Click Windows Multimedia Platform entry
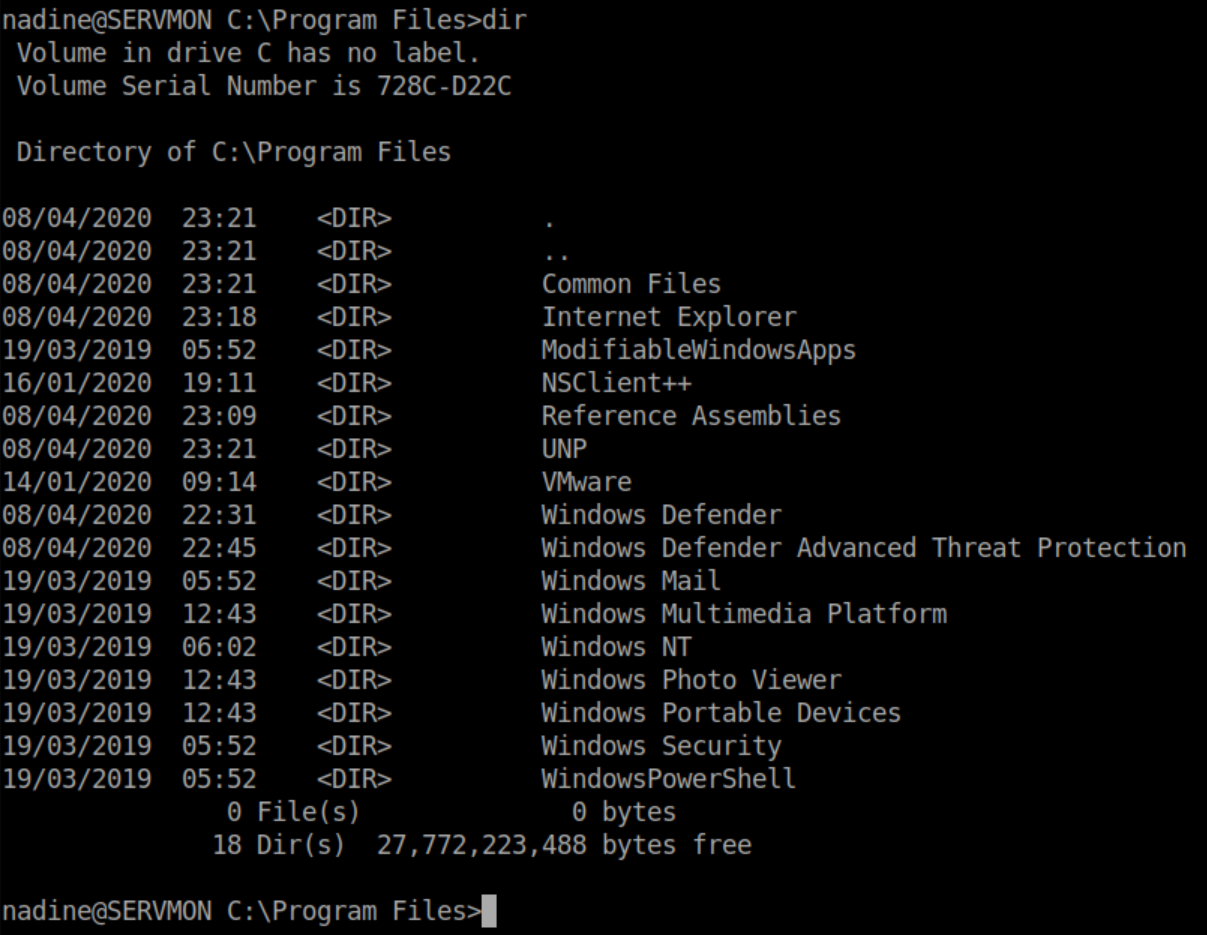This screenshot has height=935, width=1207. click(743, 614)
